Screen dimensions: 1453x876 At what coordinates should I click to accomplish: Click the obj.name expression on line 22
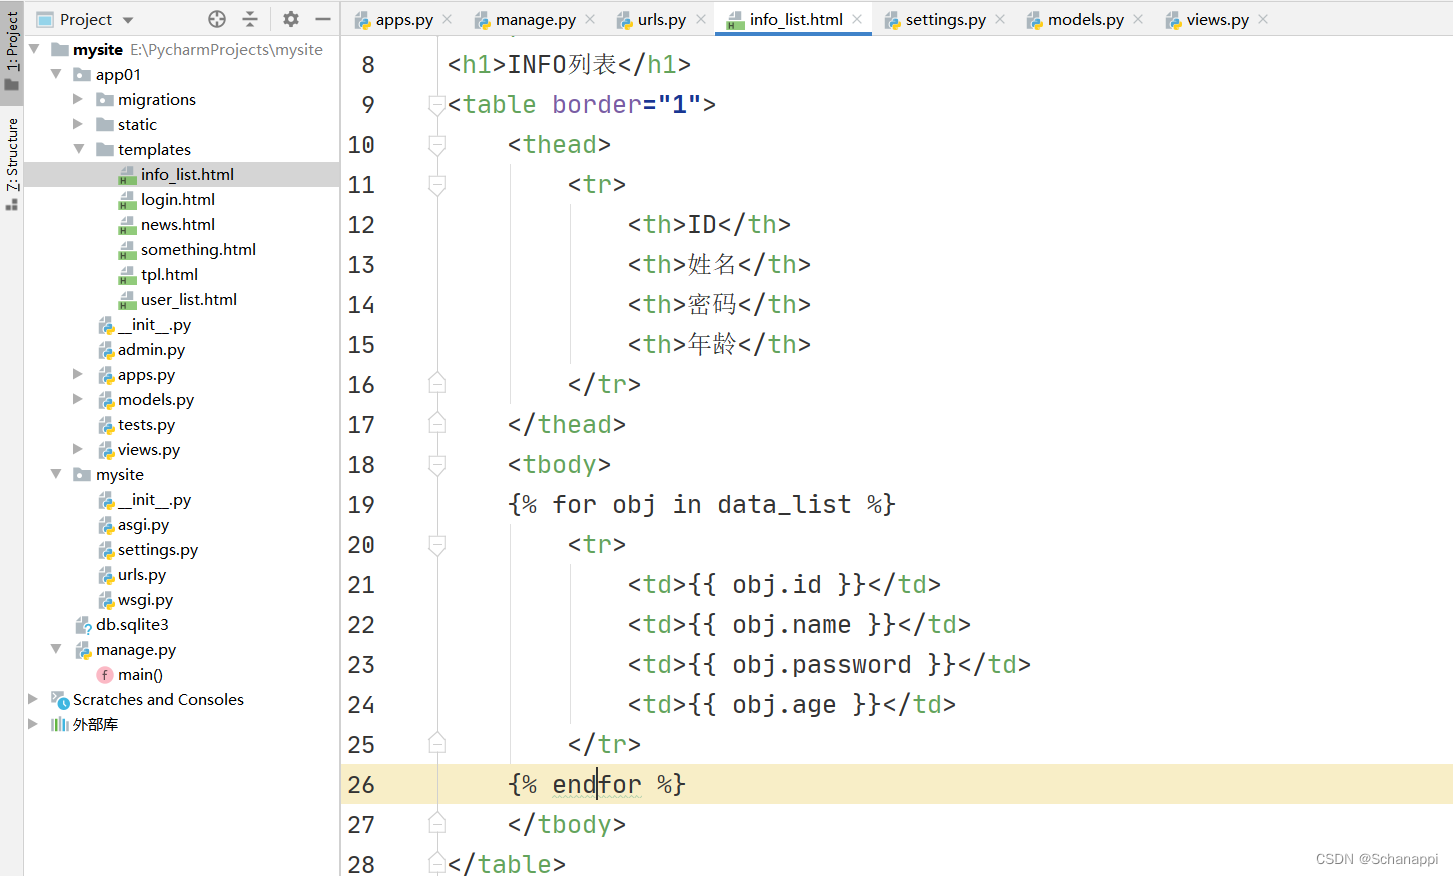point(792,624)
